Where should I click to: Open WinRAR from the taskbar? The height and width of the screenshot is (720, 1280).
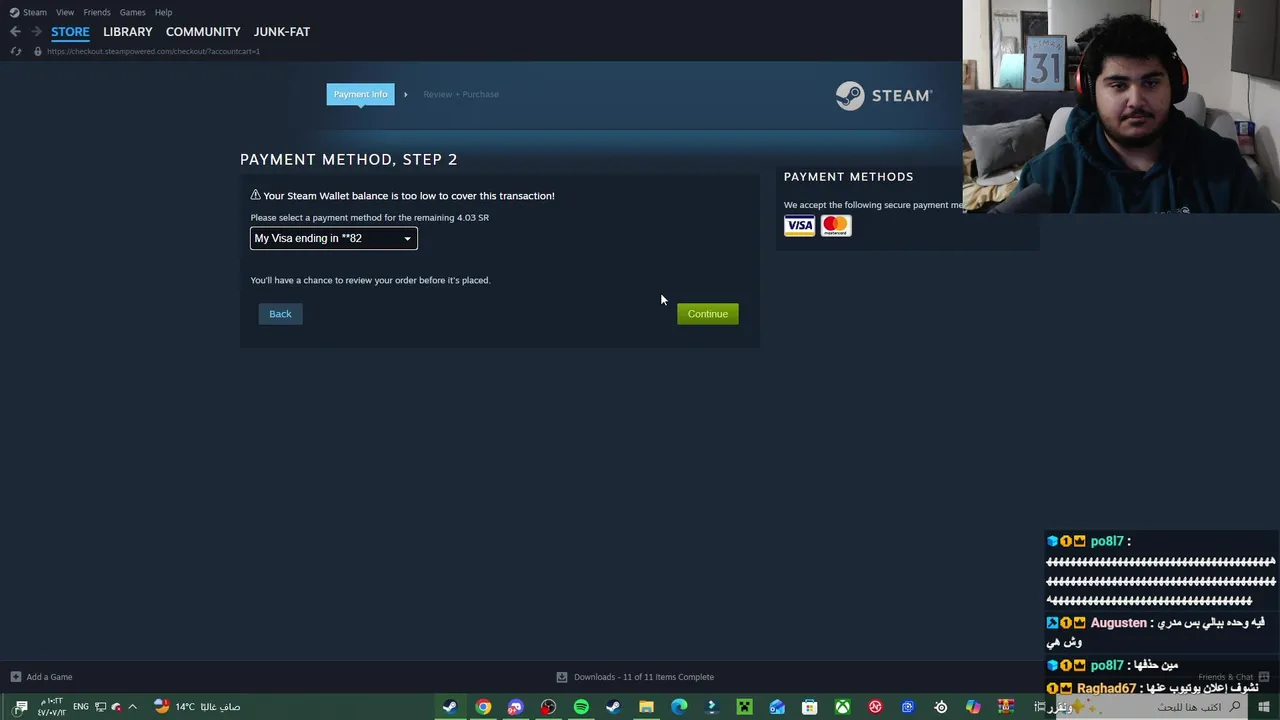tap(1006, 707)
